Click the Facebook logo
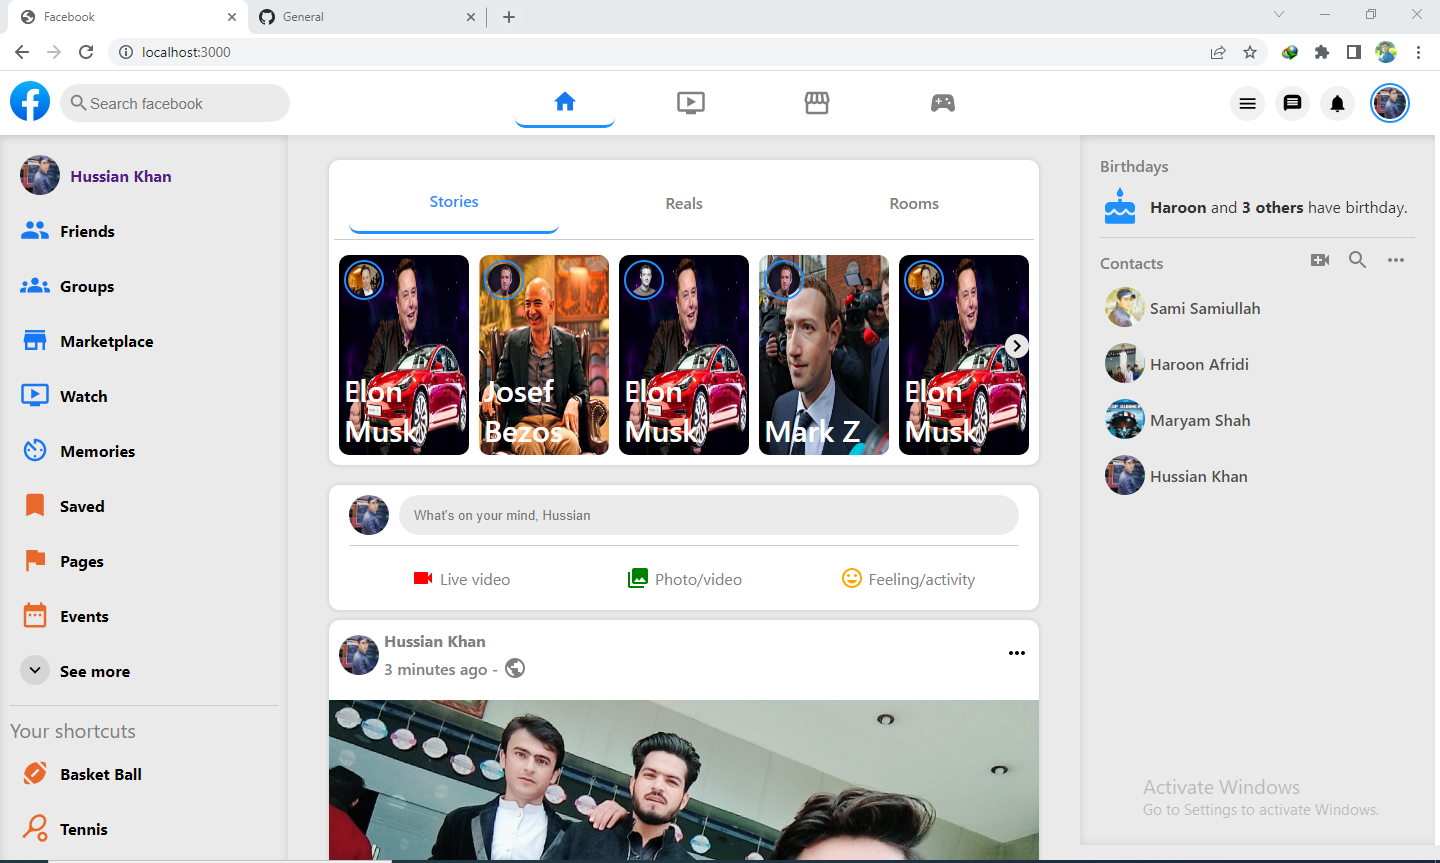 [x=30, y=102]
